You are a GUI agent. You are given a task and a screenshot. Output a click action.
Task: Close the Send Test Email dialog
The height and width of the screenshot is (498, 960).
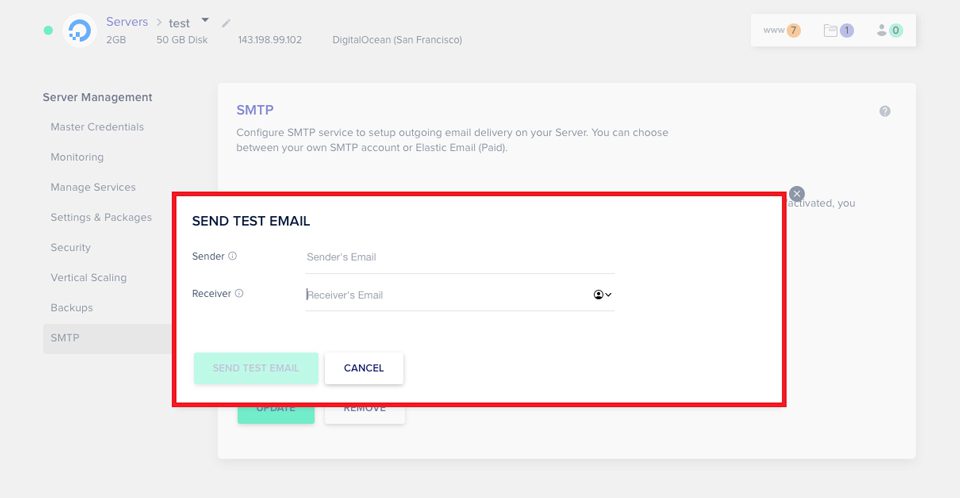[797, 194]
